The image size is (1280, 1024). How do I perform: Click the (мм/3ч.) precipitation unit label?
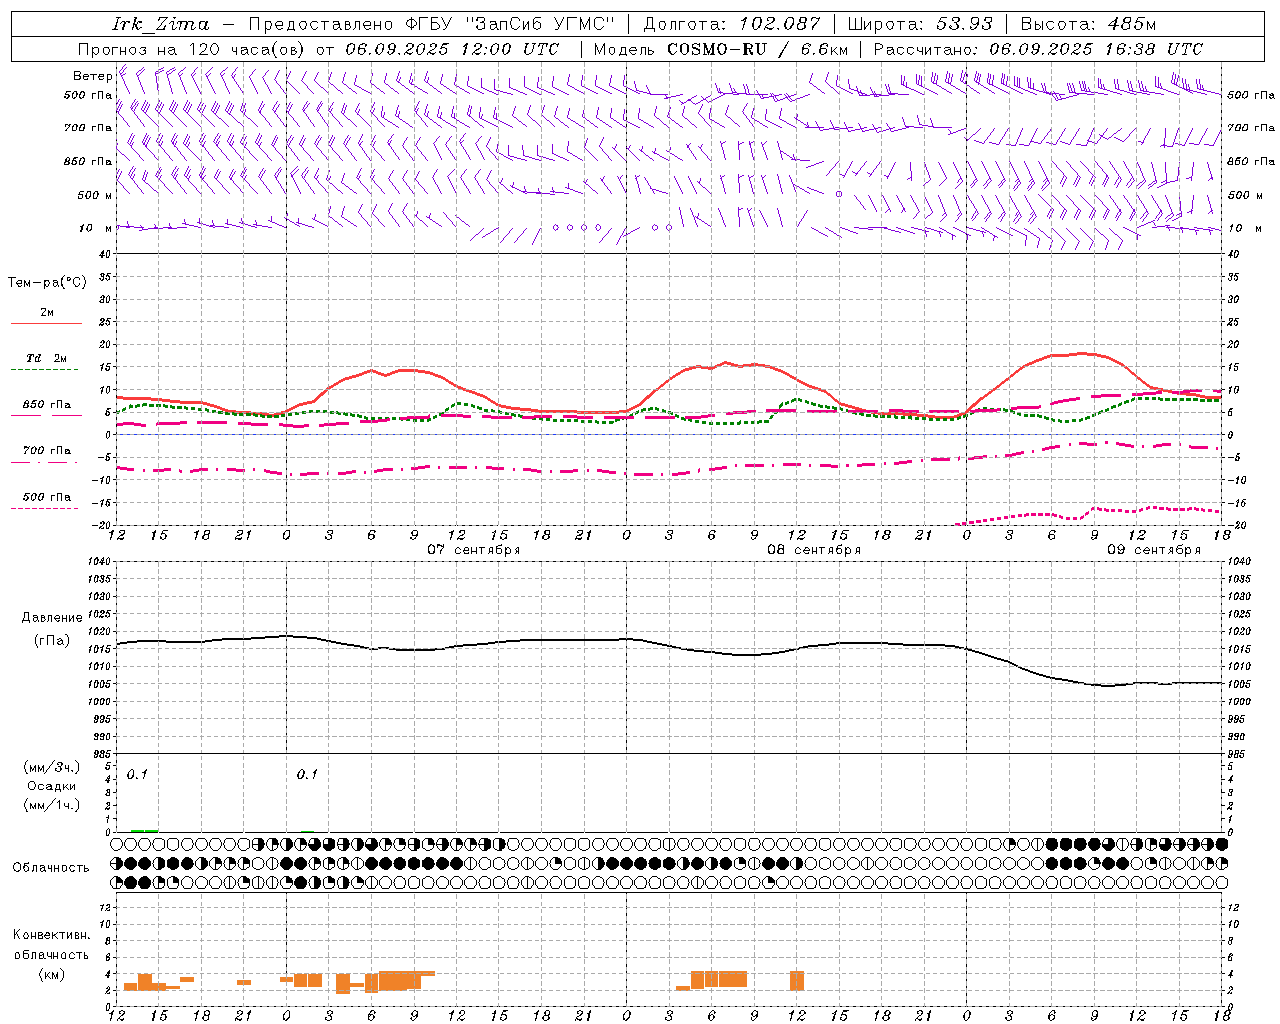51,767
